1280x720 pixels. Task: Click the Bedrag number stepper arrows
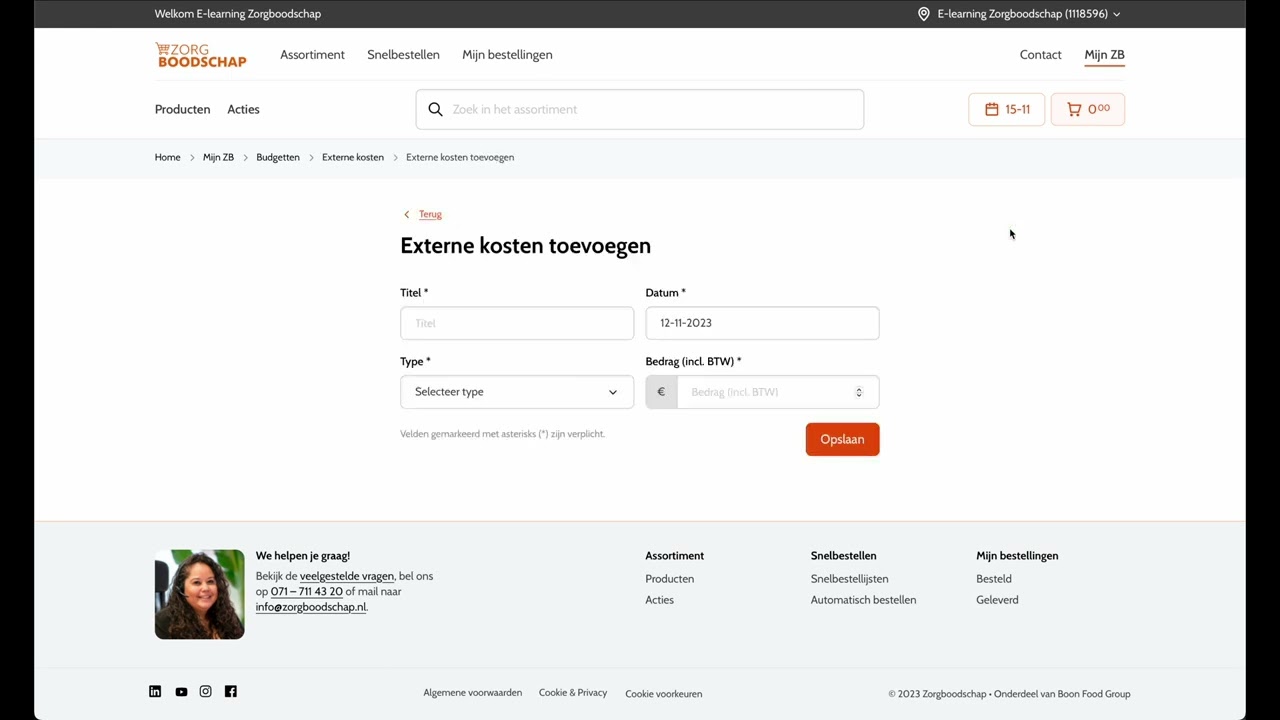[x=859, y=392]
